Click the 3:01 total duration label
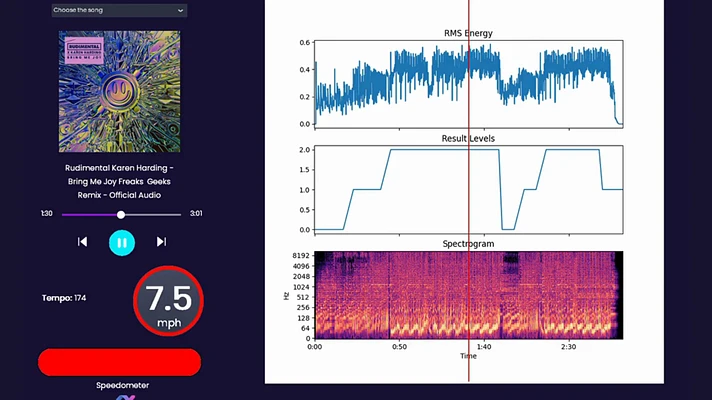 point(196,213)
